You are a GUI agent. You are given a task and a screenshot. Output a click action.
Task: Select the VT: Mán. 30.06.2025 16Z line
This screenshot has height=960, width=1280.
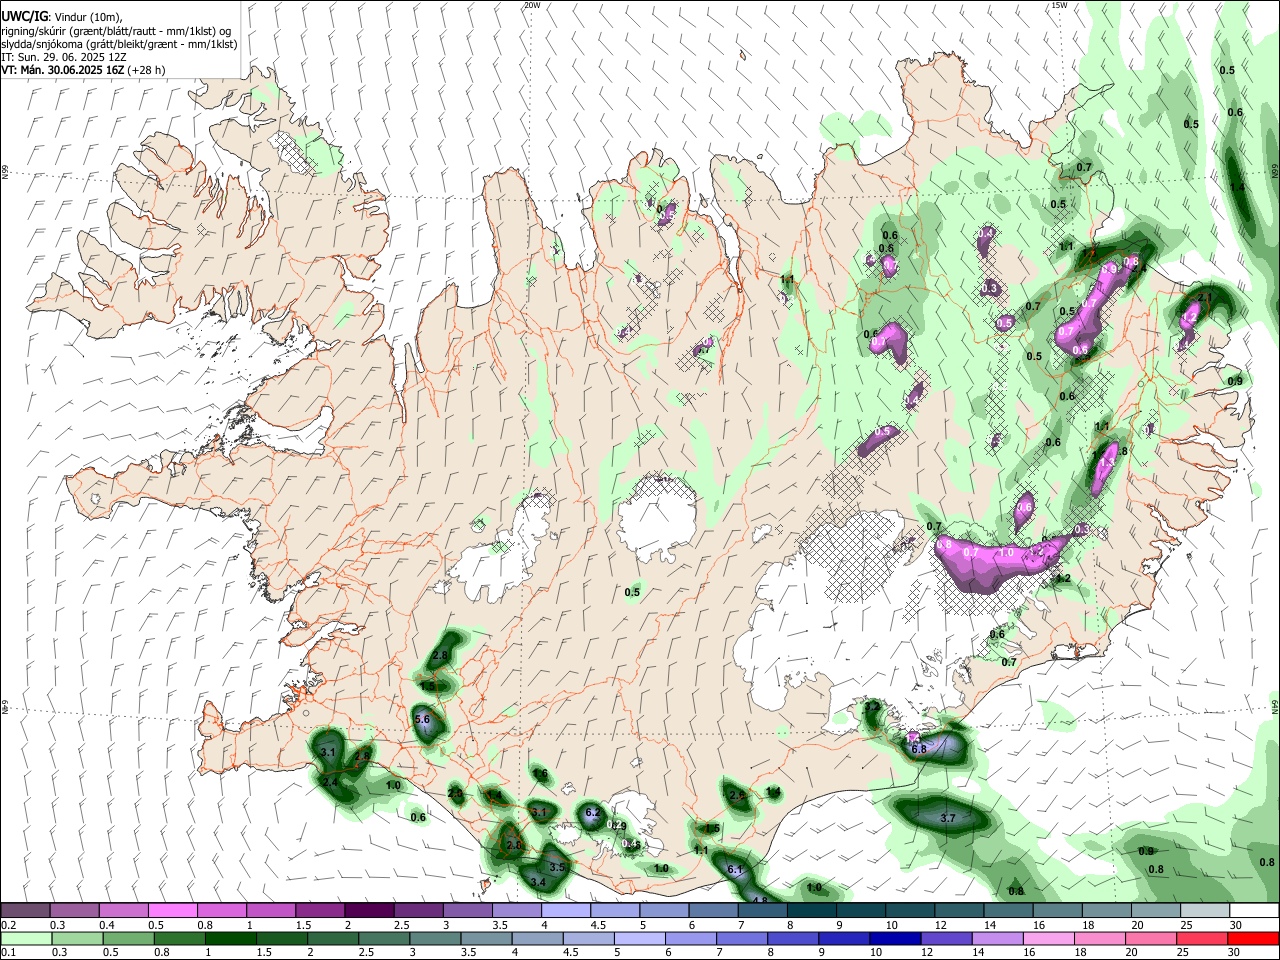pyautogui.click(x=83, y=70)
